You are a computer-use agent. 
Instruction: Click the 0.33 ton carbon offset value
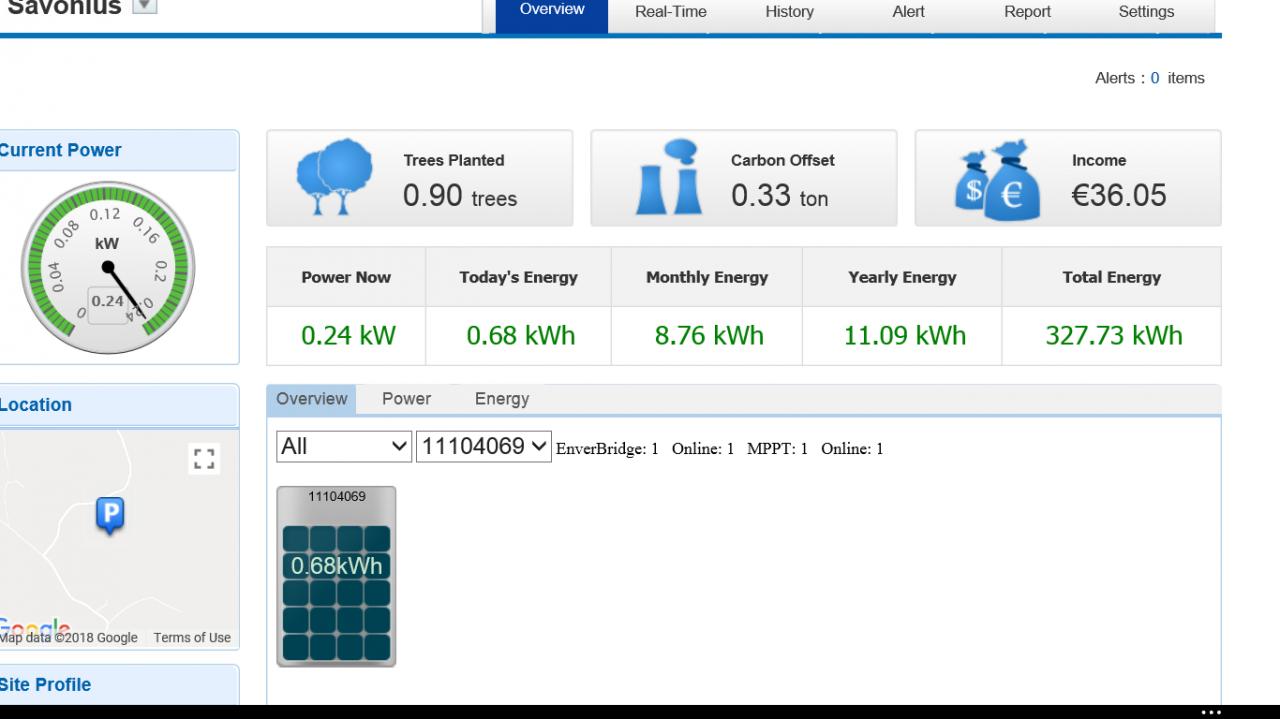779,195
